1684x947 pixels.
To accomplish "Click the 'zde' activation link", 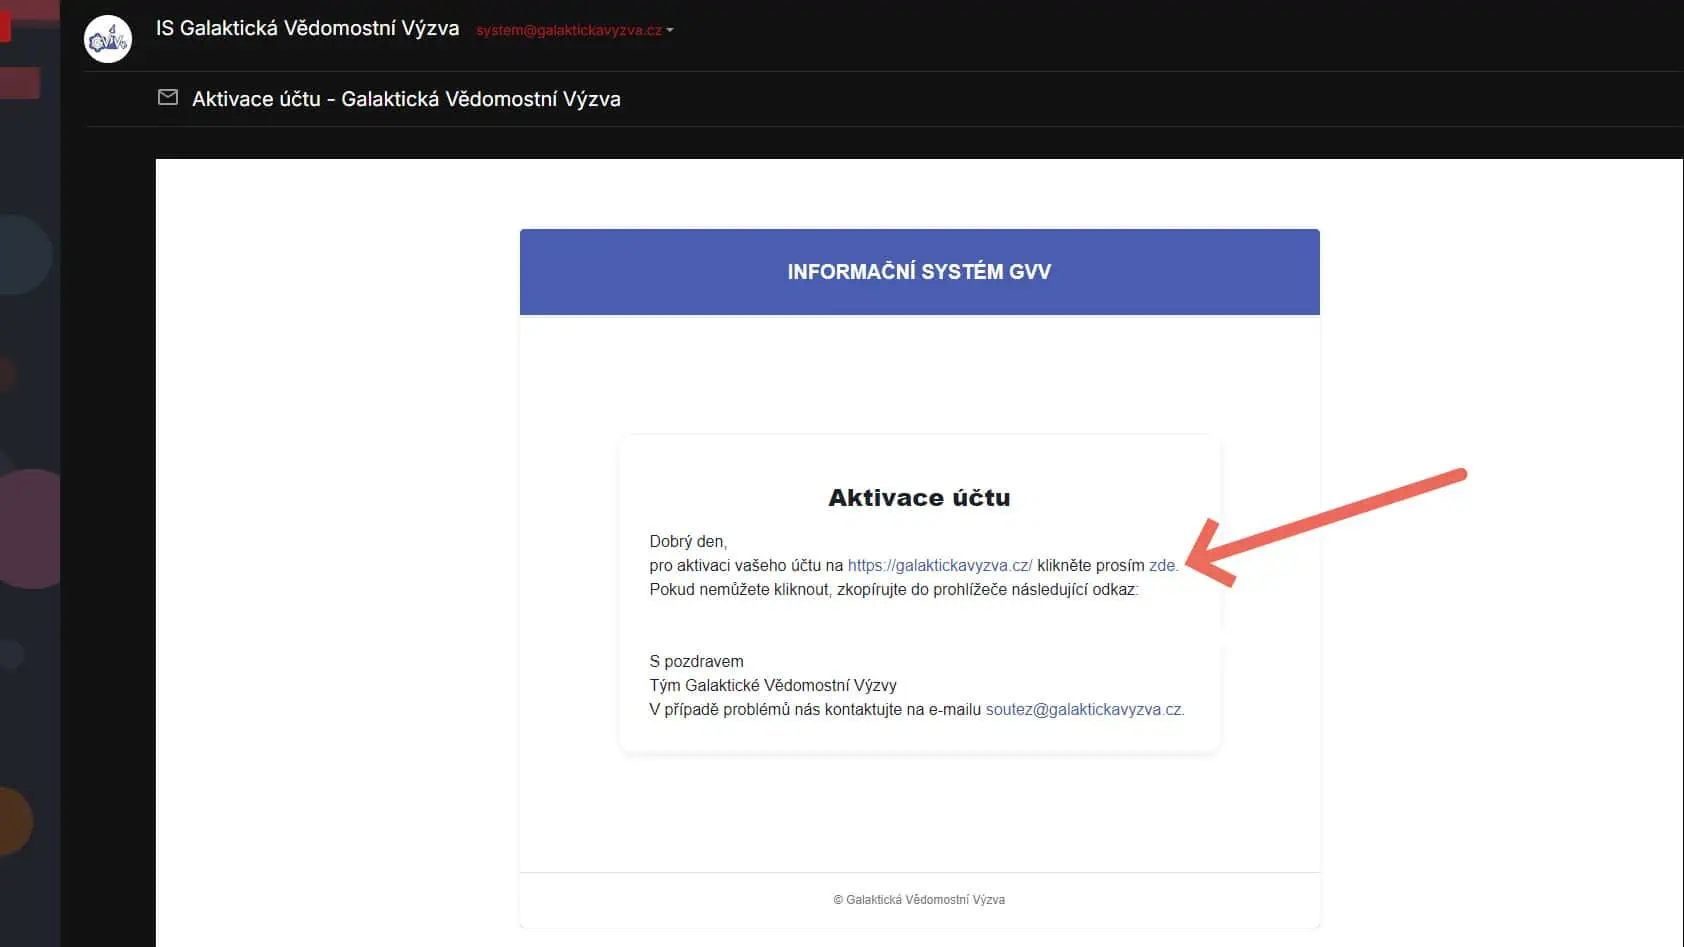I will coord(1161,566).
